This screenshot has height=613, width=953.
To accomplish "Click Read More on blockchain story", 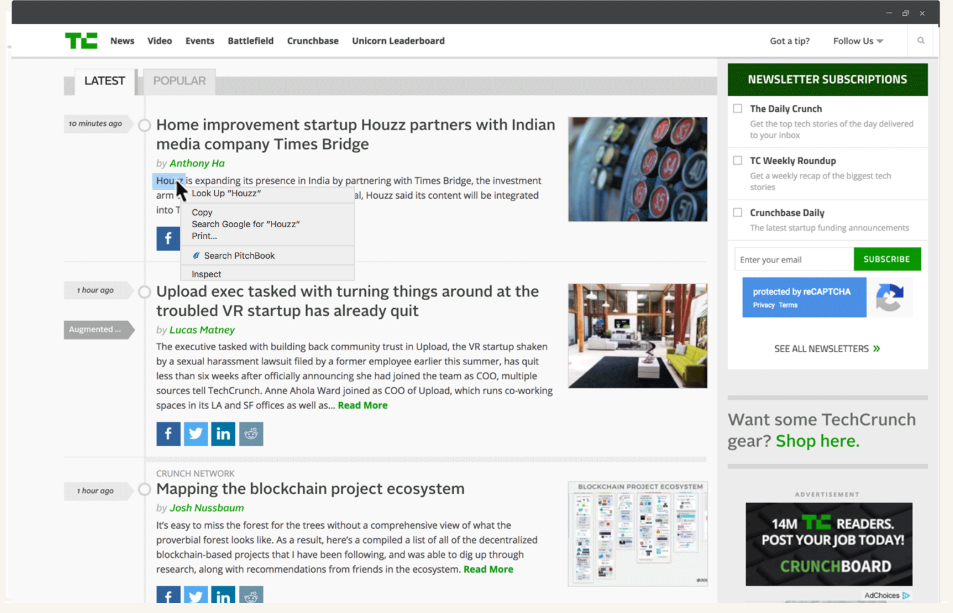I will 488,569.
